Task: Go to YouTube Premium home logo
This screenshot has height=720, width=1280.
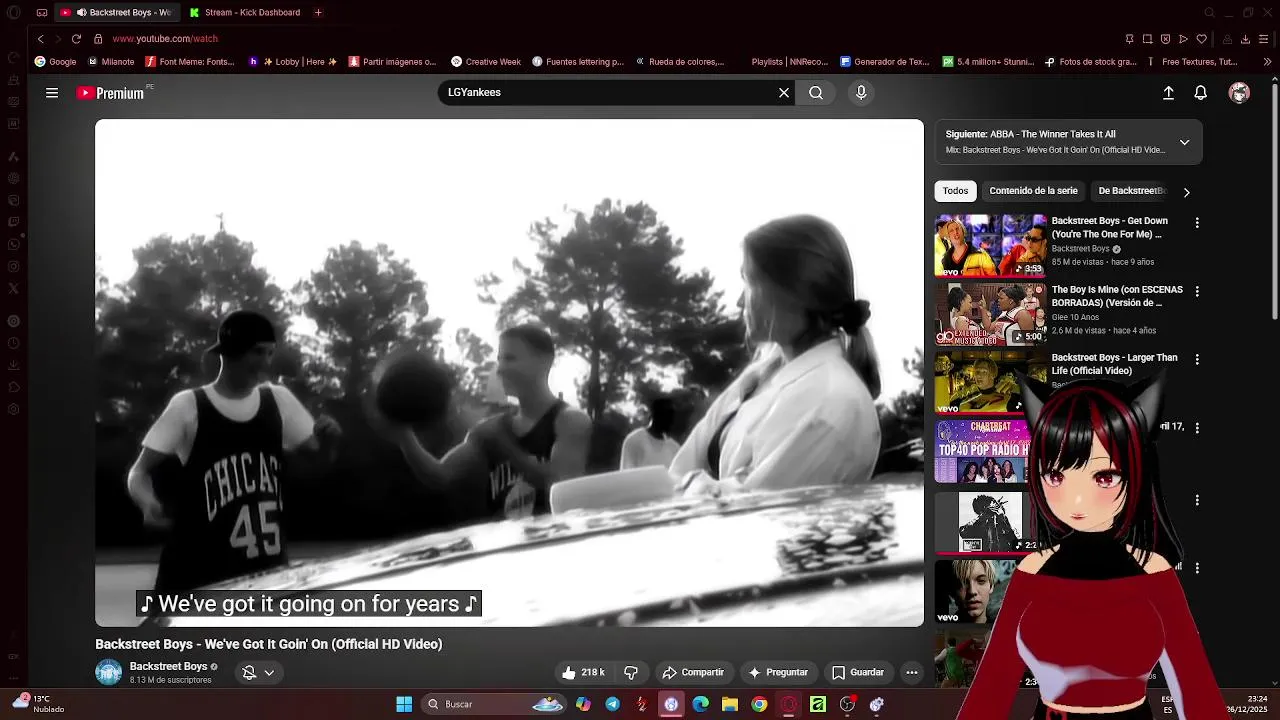Action: click(x=113, y=93)
